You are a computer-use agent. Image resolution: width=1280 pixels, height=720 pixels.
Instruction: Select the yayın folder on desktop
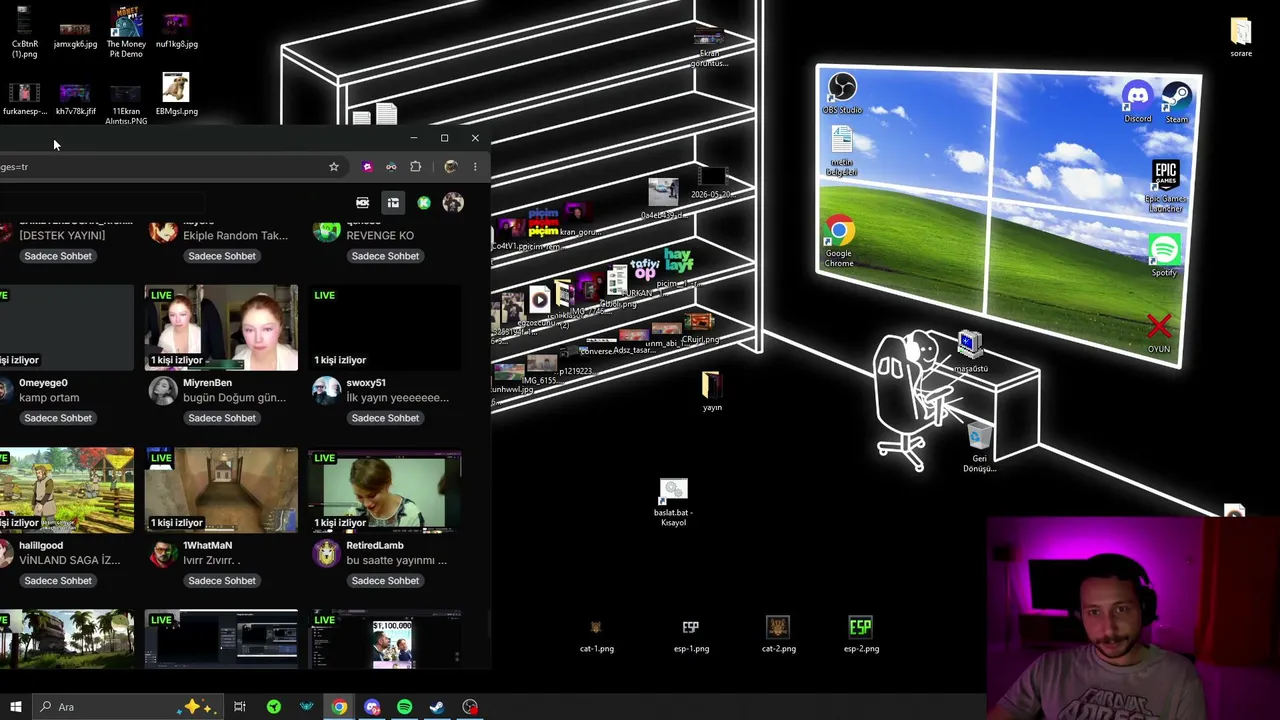712,391
